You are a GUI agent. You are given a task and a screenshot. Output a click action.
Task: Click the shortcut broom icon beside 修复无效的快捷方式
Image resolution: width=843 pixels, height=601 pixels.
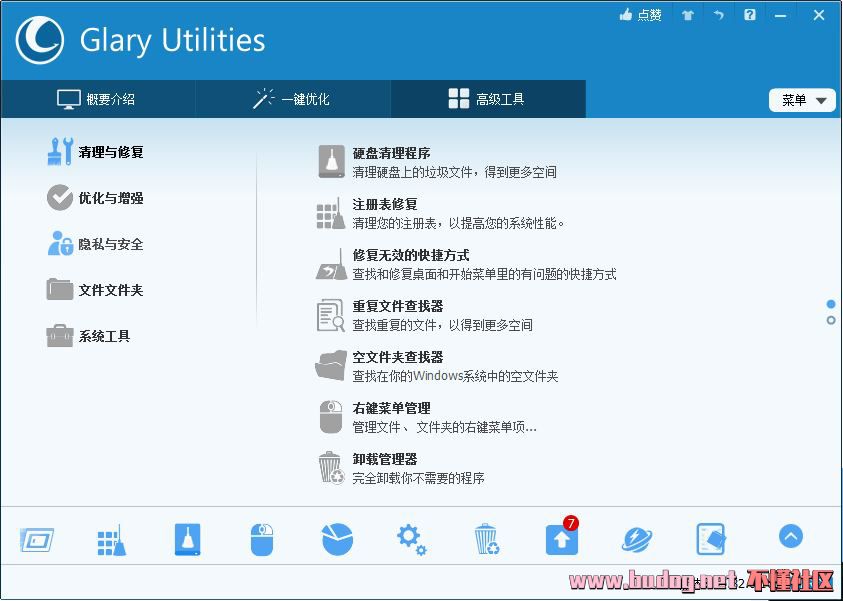tap(331, 264)
